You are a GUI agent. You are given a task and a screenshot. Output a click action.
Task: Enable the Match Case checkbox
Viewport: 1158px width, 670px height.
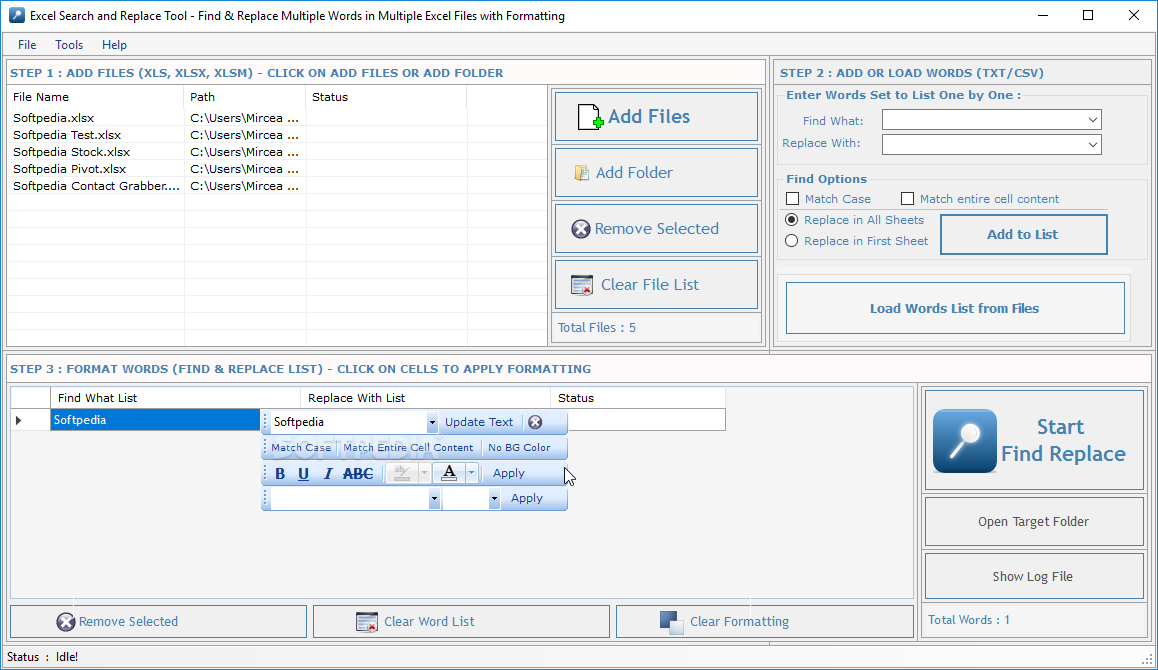point(792,199)
